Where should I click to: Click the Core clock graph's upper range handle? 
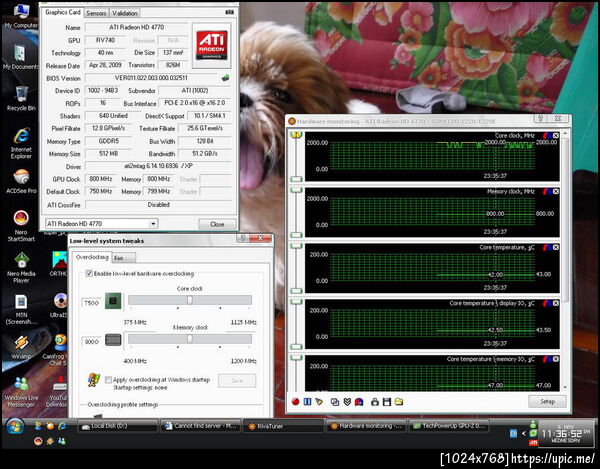coord(297,134)
